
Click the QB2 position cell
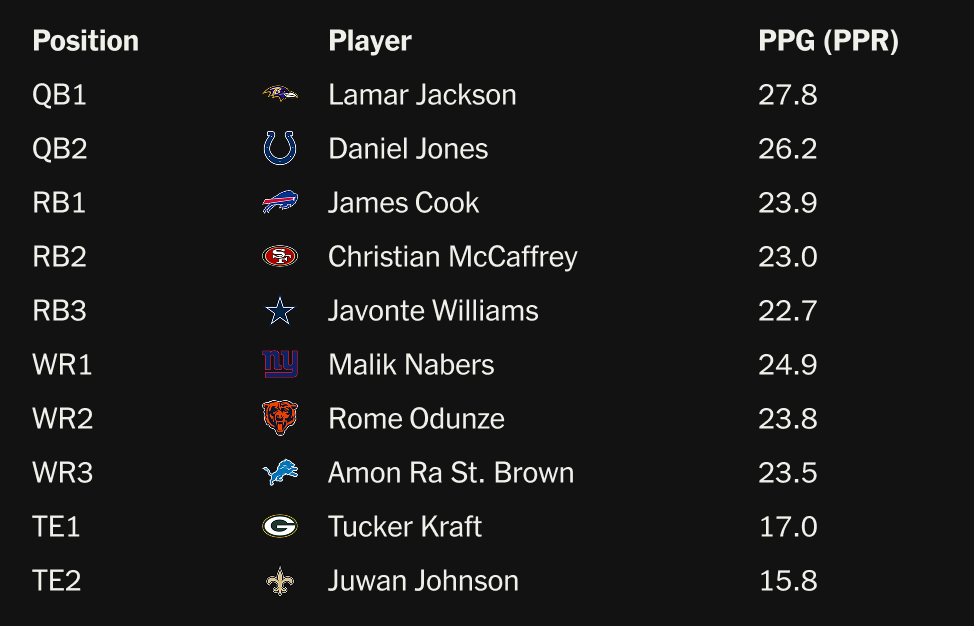coord(60,149)
